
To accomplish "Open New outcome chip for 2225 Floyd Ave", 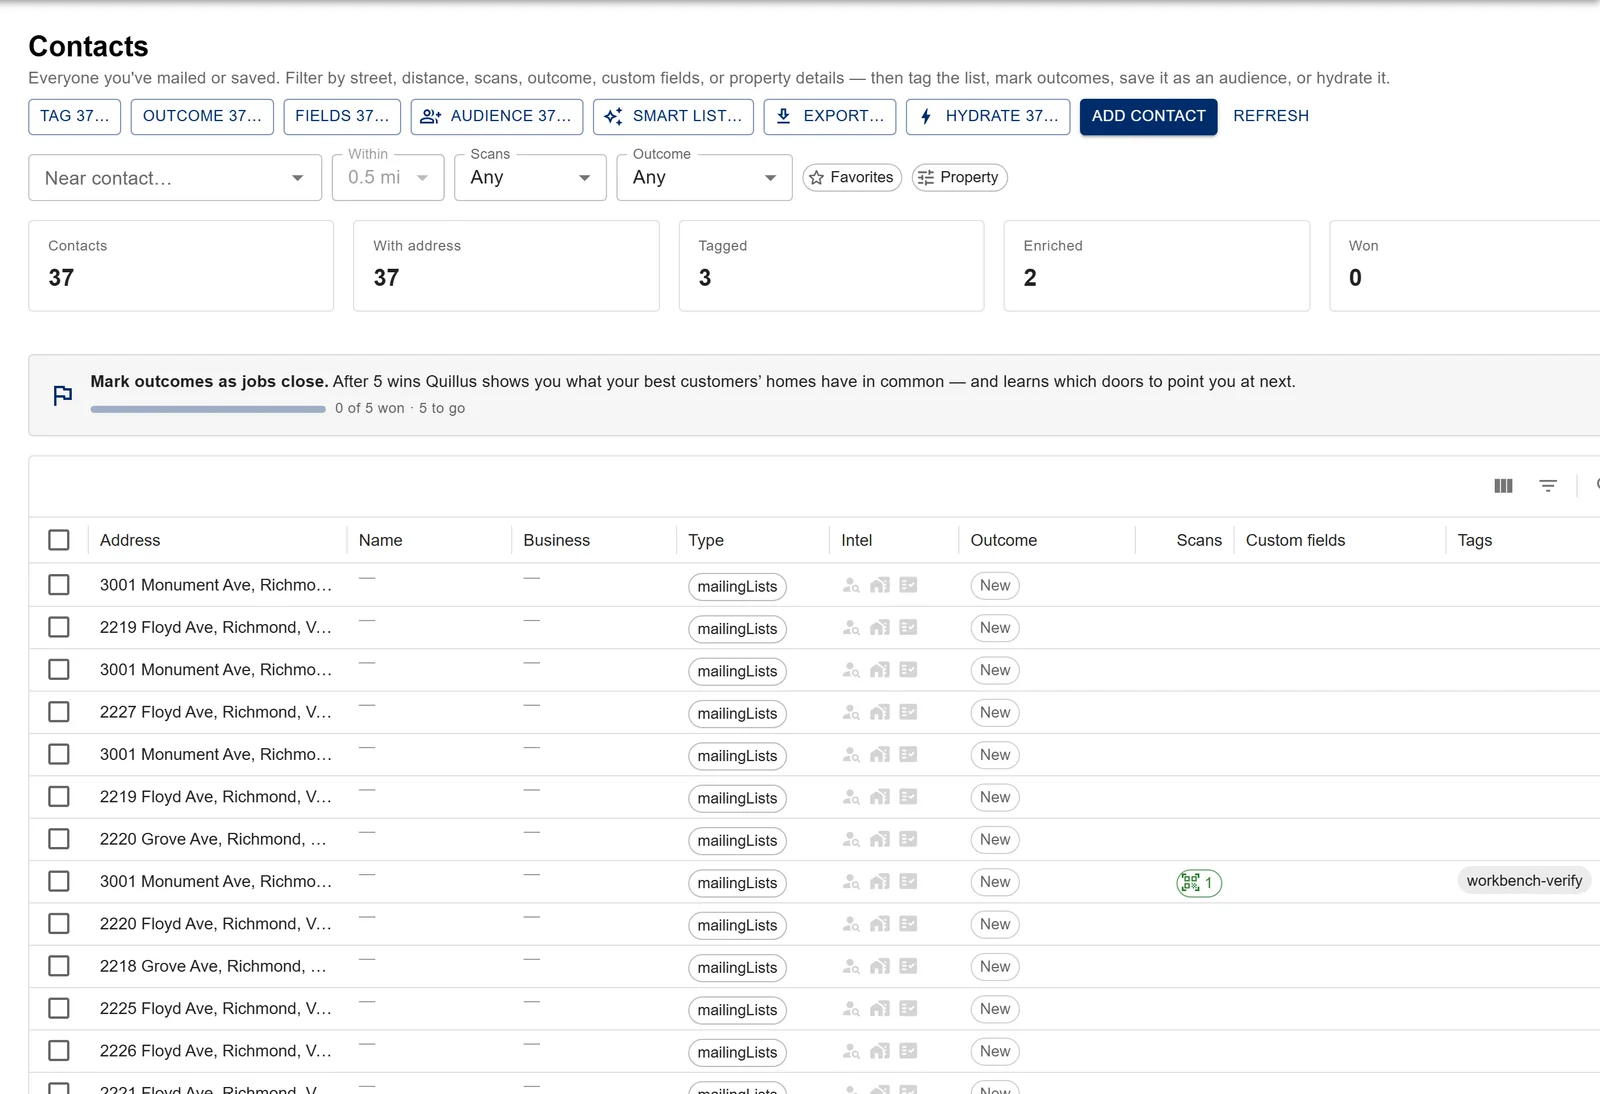I will point(995,1009).
